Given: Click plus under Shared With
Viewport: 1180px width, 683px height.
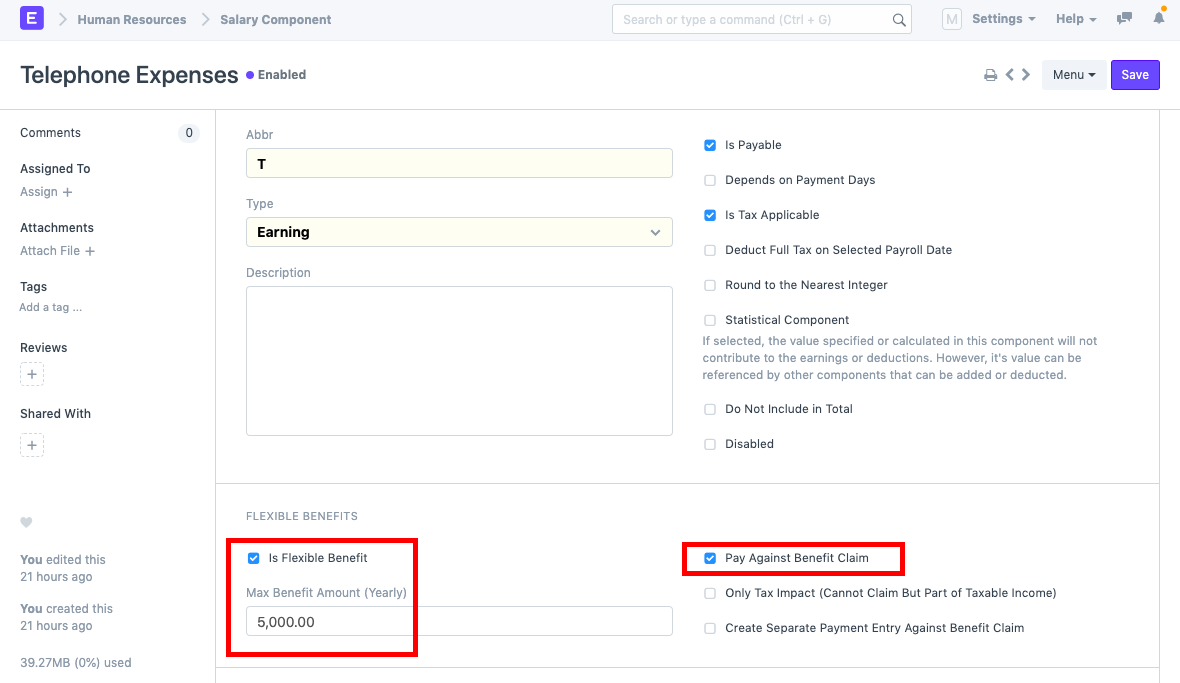Looking at the screenshot, I should click(32, 445).
